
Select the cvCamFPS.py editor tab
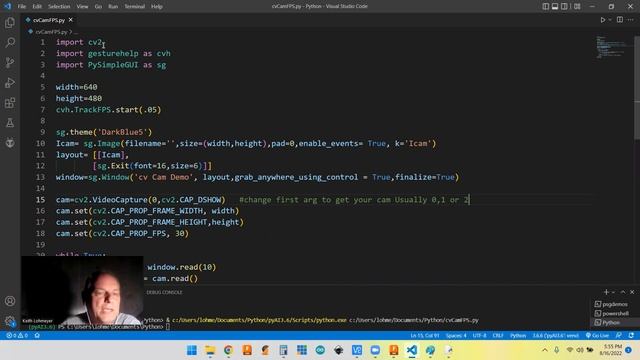pyautogui.click(x=49, y=20)
